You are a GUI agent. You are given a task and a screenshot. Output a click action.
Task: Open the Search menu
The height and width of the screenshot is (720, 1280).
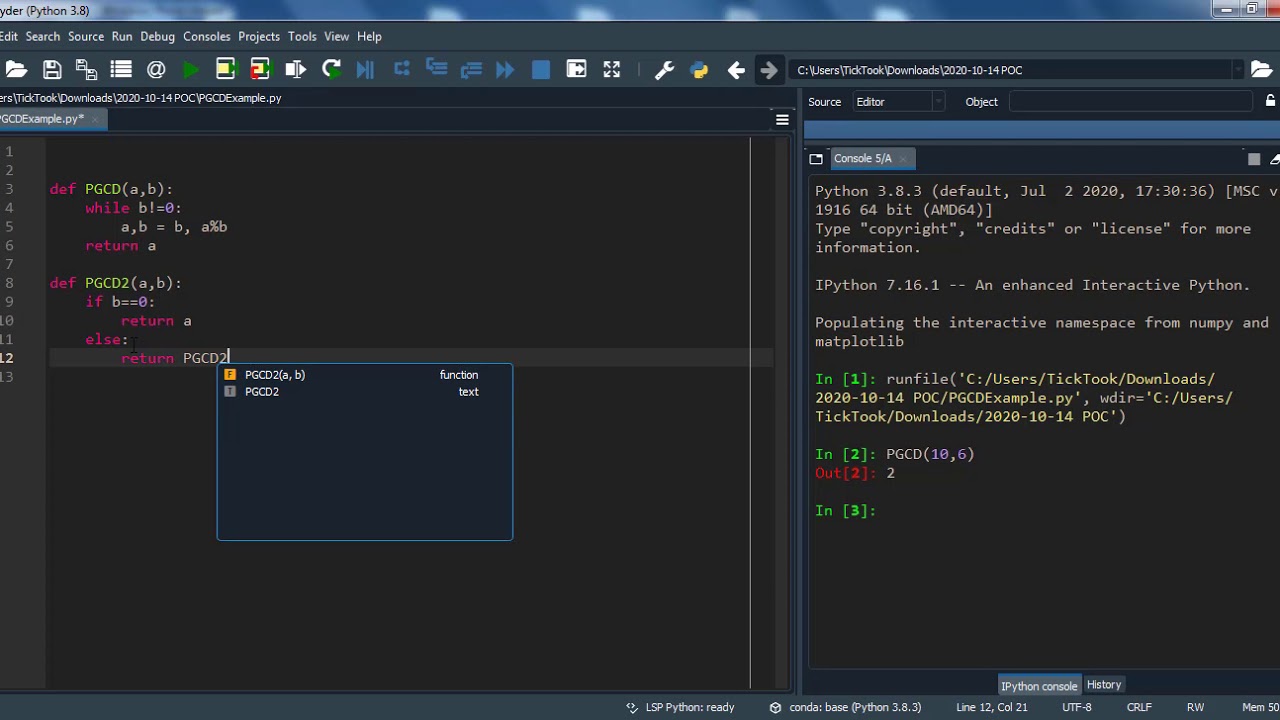[43, 36]
